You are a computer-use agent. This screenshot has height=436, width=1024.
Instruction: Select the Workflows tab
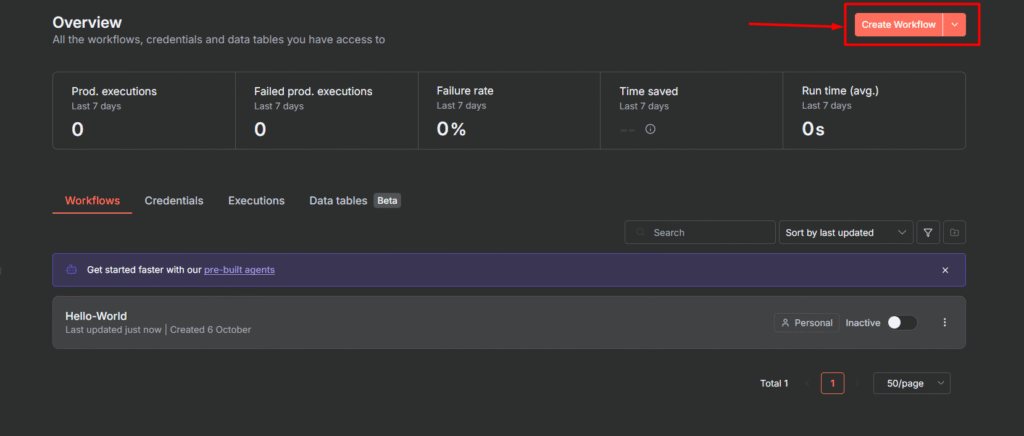pyautogui.click(x=92, y=201)
